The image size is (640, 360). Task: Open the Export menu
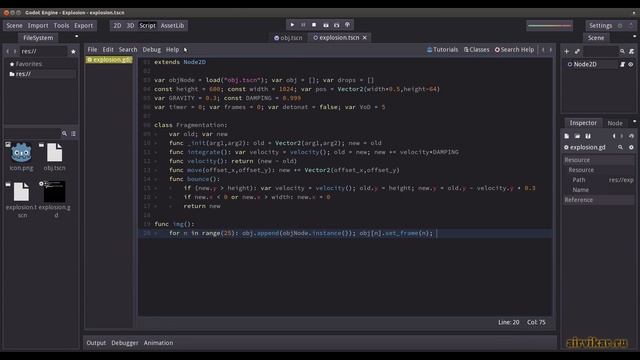pos(83,25)
